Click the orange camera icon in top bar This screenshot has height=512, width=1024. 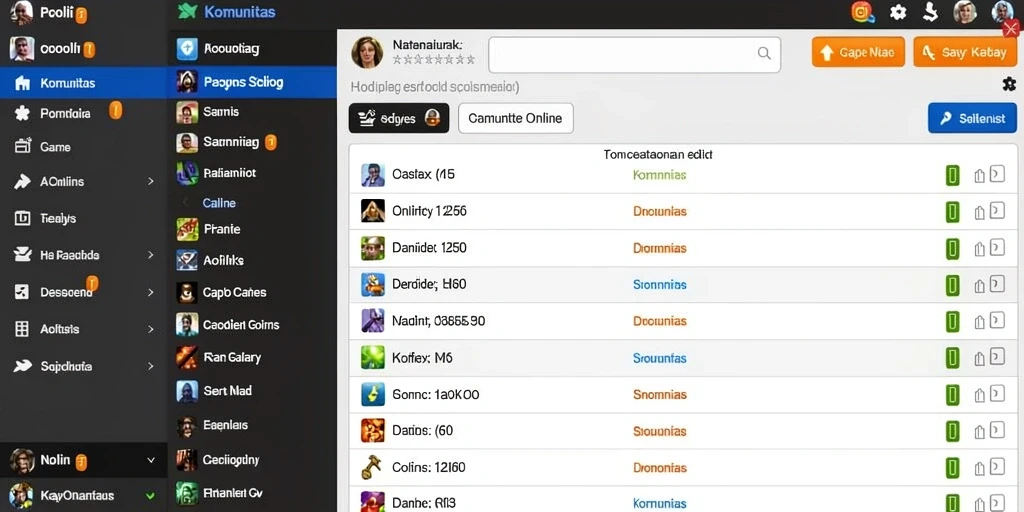coord(863,12)
